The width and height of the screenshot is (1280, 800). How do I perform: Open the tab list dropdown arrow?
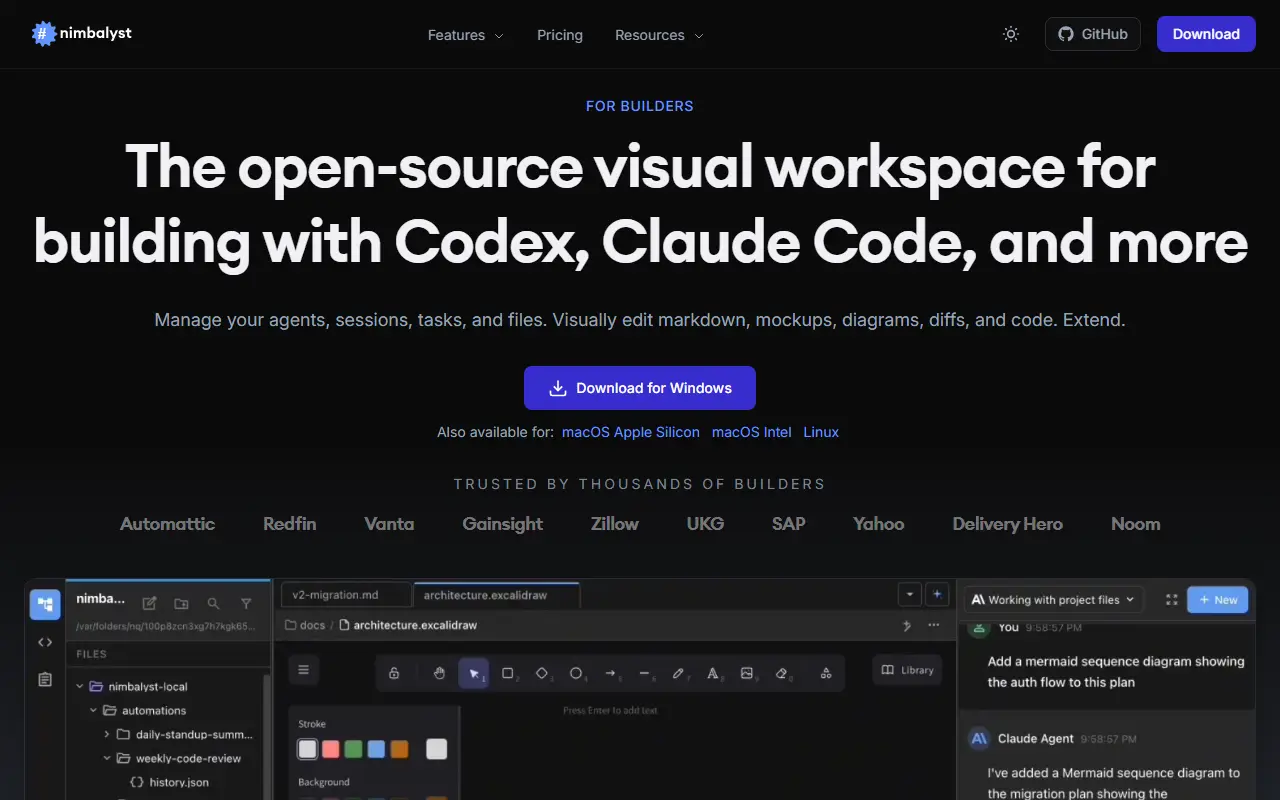tap(909, 594)
